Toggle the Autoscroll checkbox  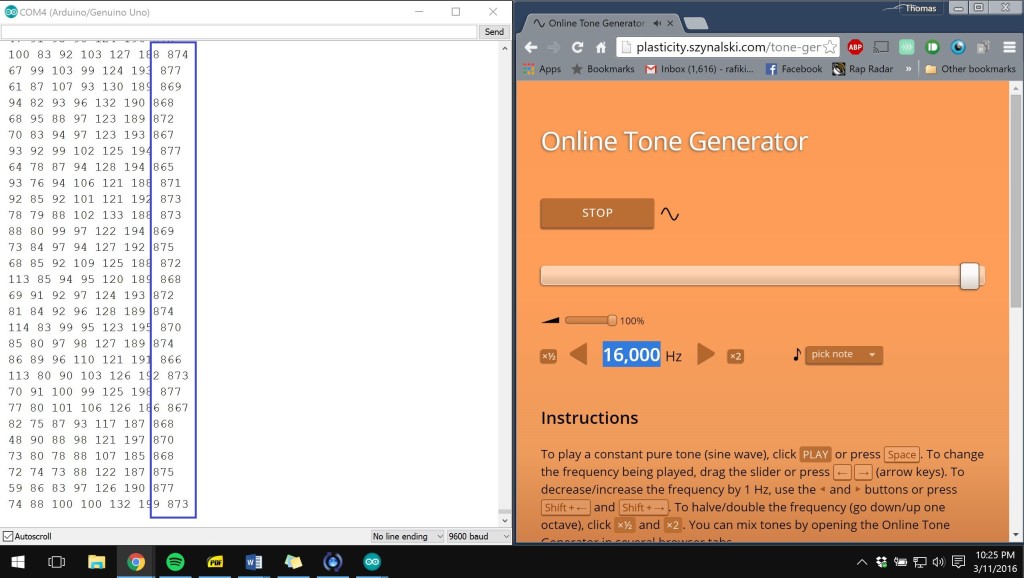click(8, 537)
